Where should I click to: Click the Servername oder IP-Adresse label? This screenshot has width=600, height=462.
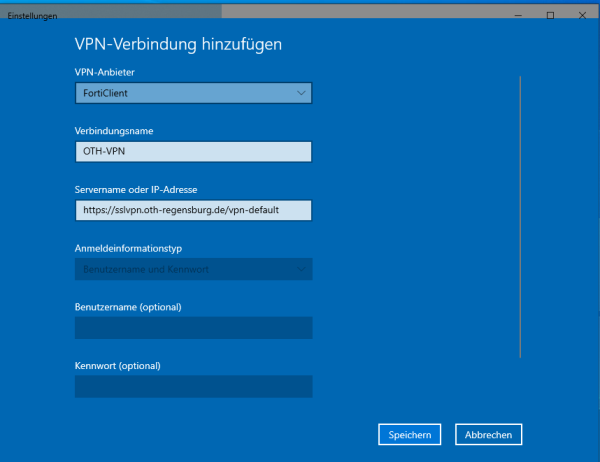click(136, 189)
